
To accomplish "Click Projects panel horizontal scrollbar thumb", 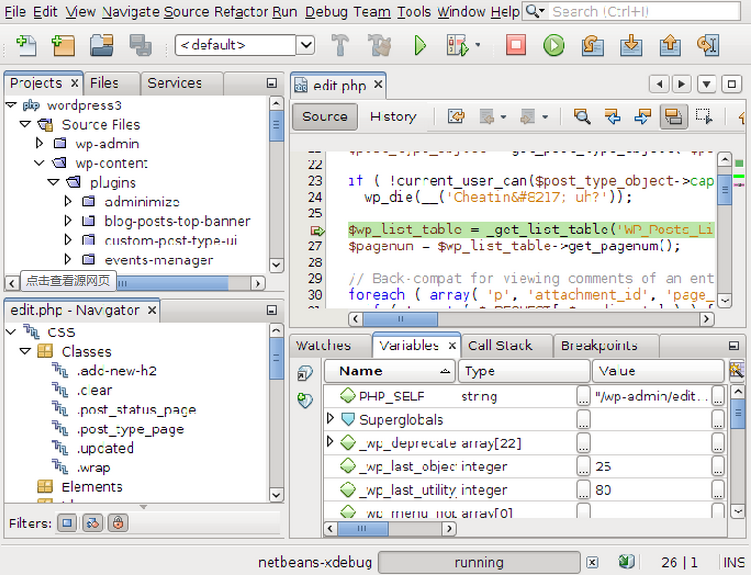I will click(172, 283).
